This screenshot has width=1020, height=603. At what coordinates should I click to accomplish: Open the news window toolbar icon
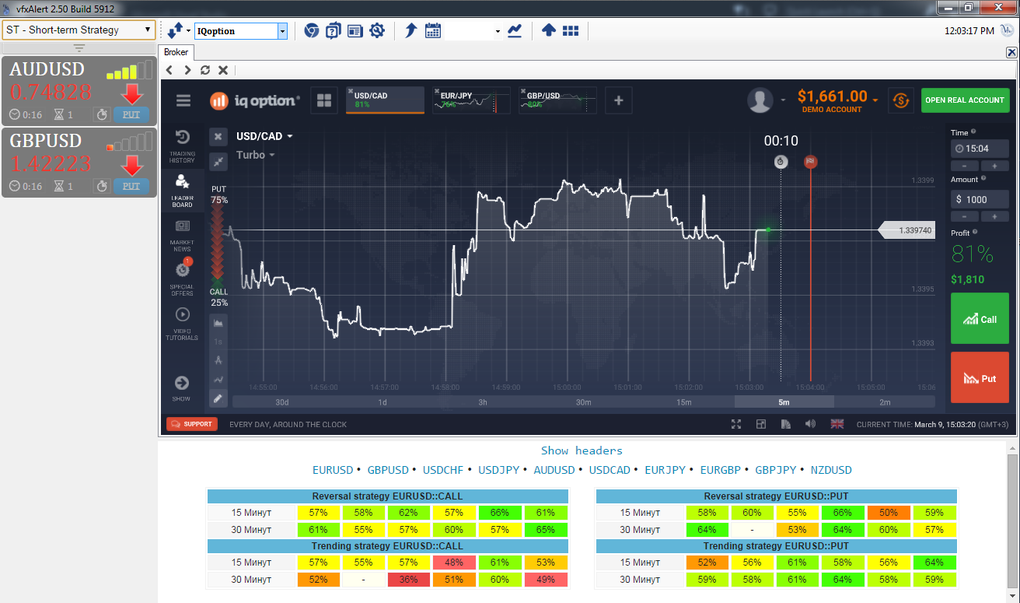click(355, 31)
